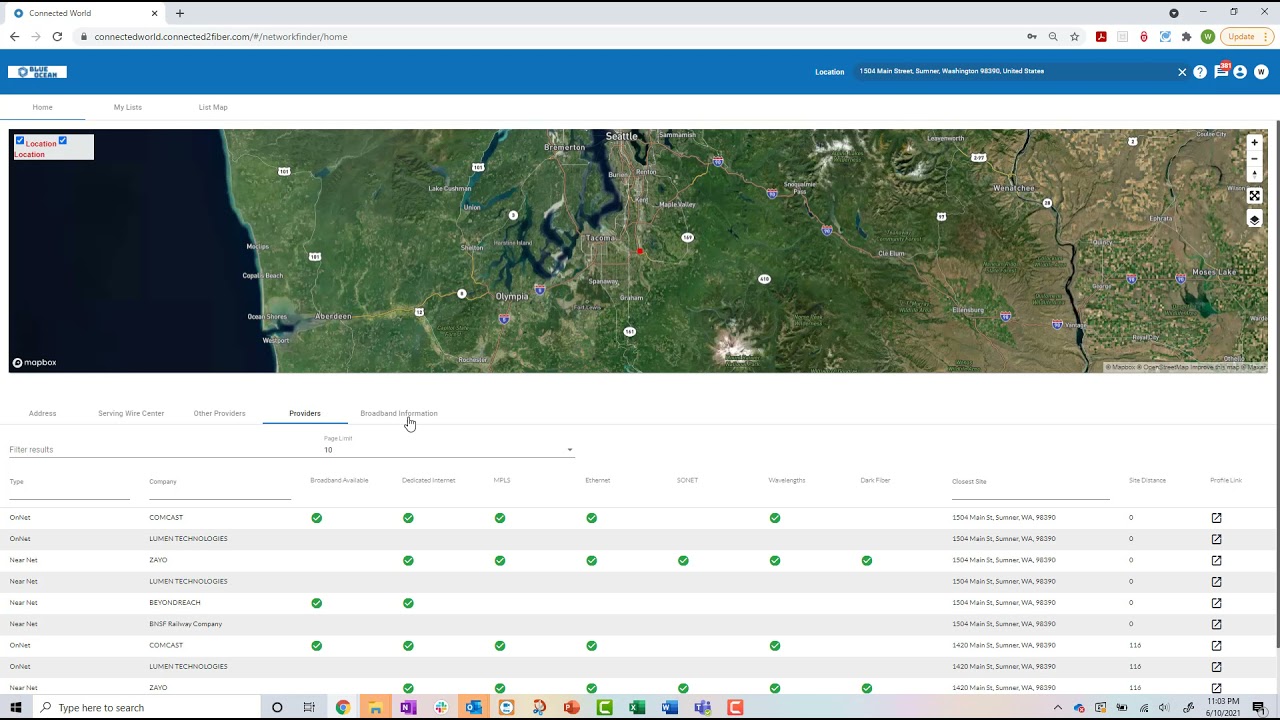The image size is (1280, 720).
Task: Select Other Providers tab
Action: pos(219,413)
